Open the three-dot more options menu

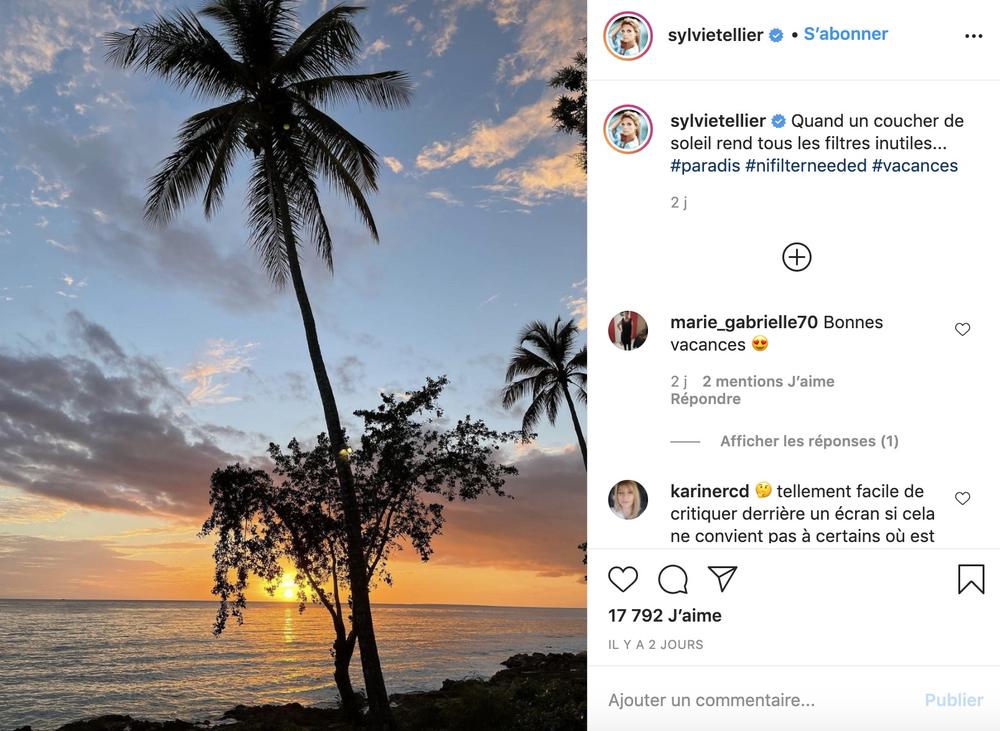973,36
